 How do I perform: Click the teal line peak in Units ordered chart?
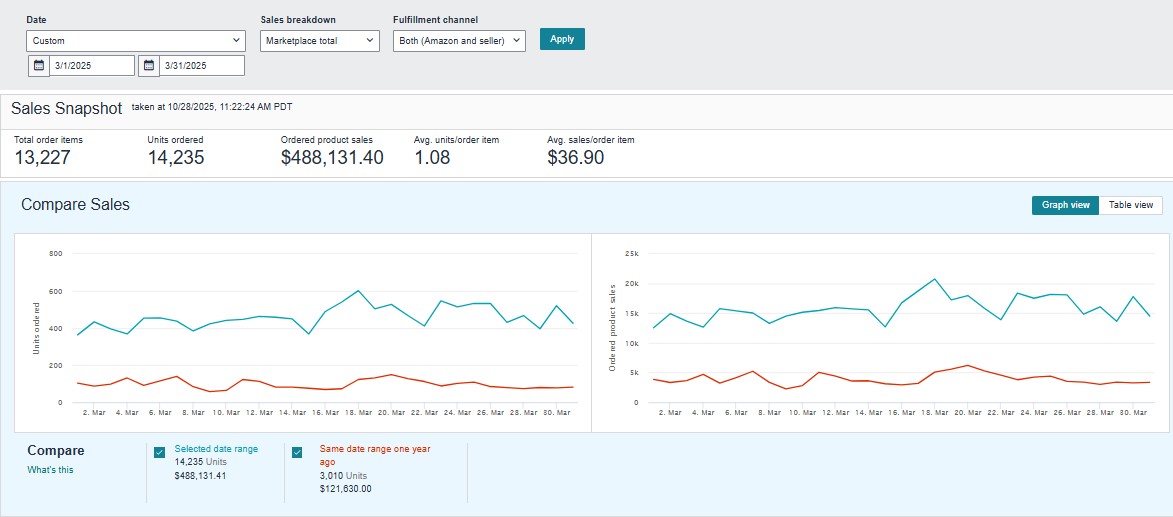358,291
